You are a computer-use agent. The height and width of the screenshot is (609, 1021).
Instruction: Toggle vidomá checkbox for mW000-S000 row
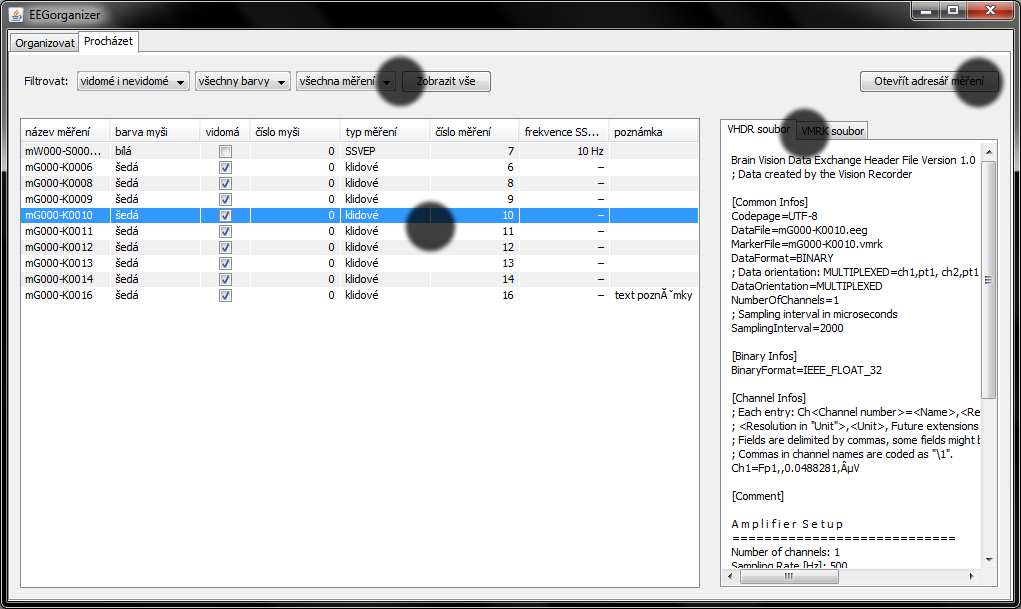point(225,151)
